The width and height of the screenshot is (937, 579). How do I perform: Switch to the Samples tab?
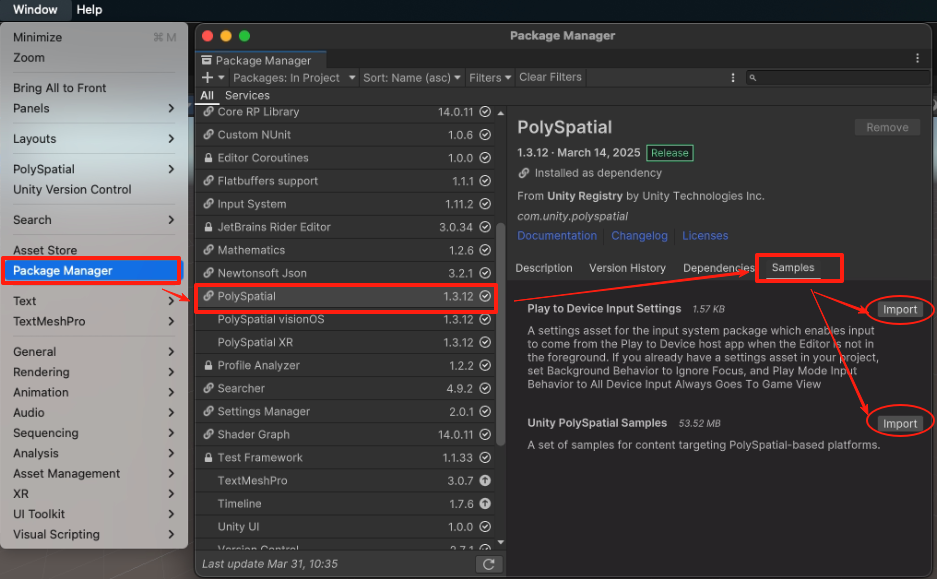[x=792, y=268]
